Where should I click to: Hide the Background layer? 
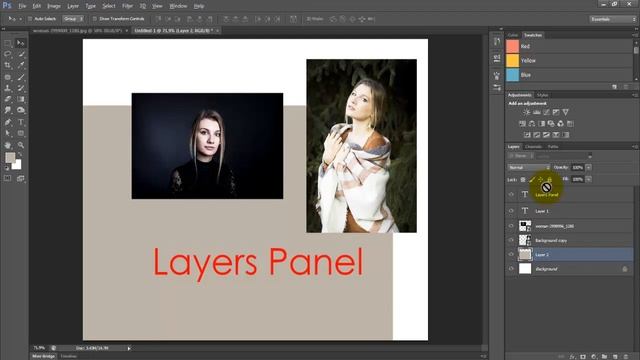coord(511,269)
